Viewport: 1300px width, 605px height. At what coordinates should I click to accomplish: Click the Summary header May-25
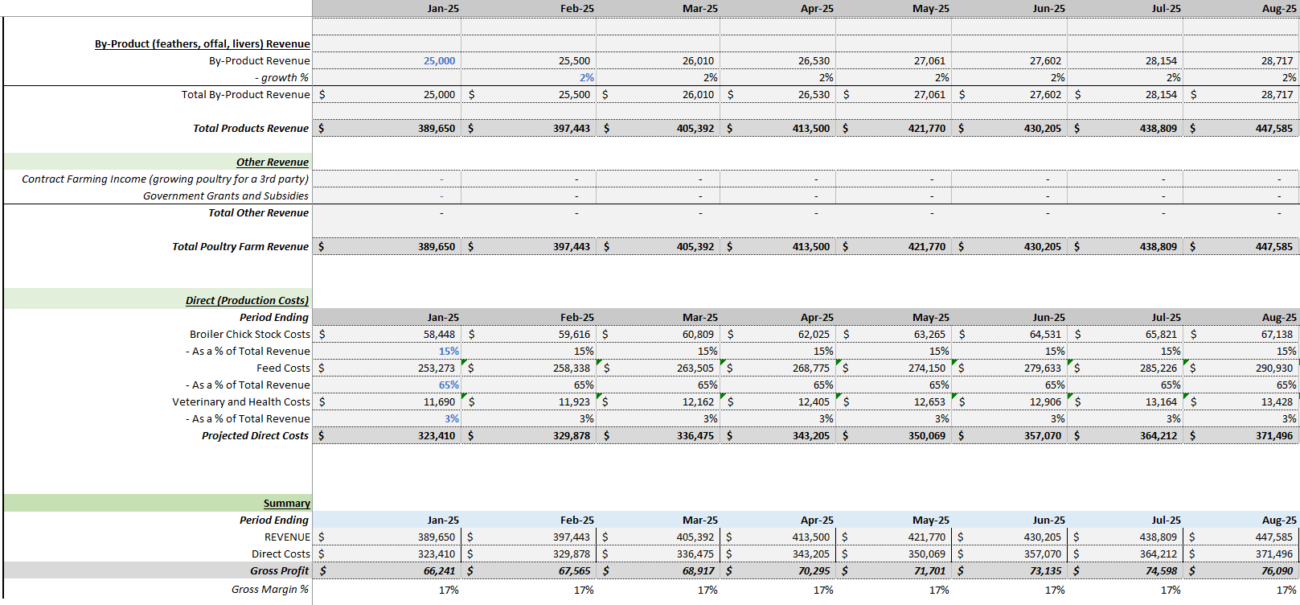pyautogui.click(x=931, y=520)
